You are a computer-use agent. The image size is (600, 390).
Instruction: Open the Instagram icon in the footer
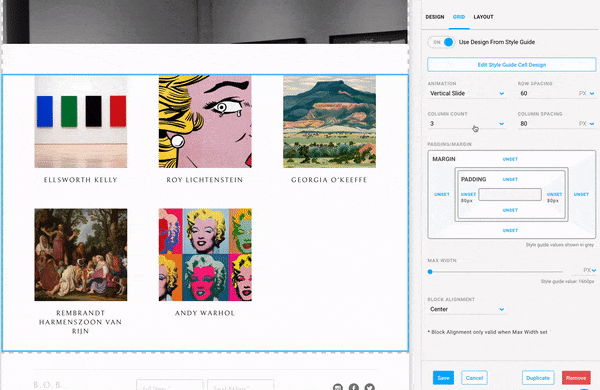pos(338,387)
